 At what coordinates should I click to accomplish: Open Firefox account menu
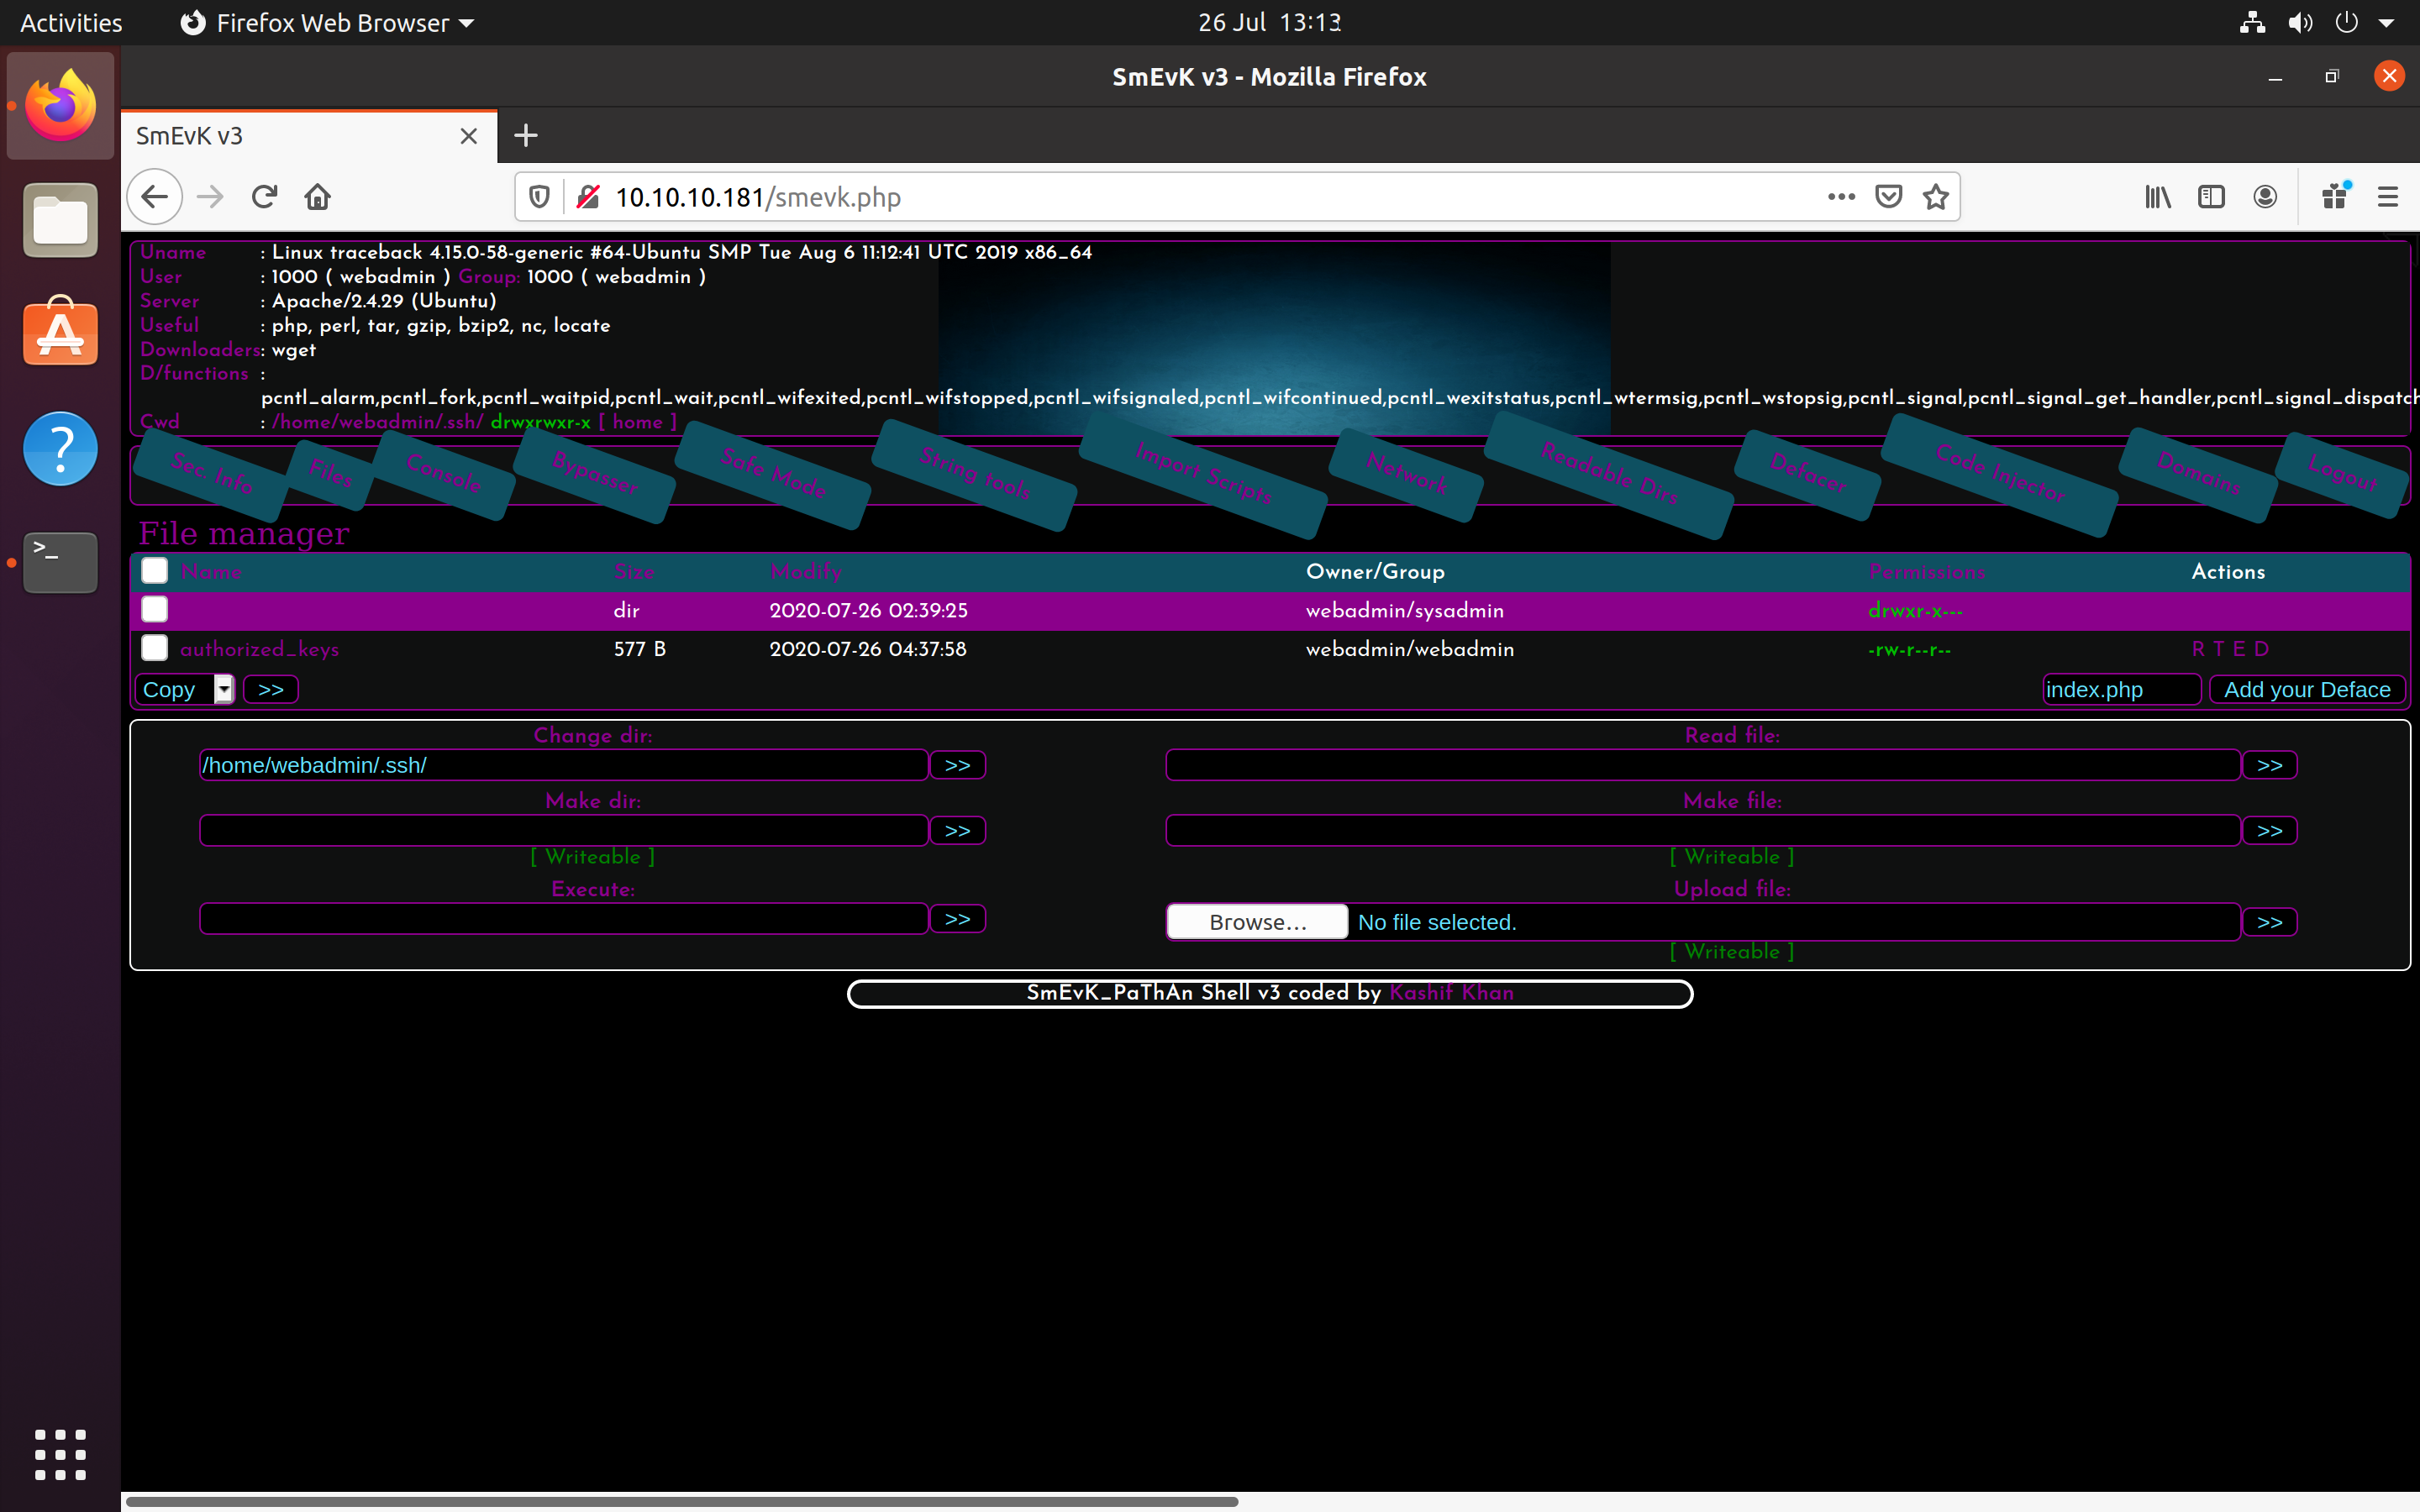[2265, 197]
